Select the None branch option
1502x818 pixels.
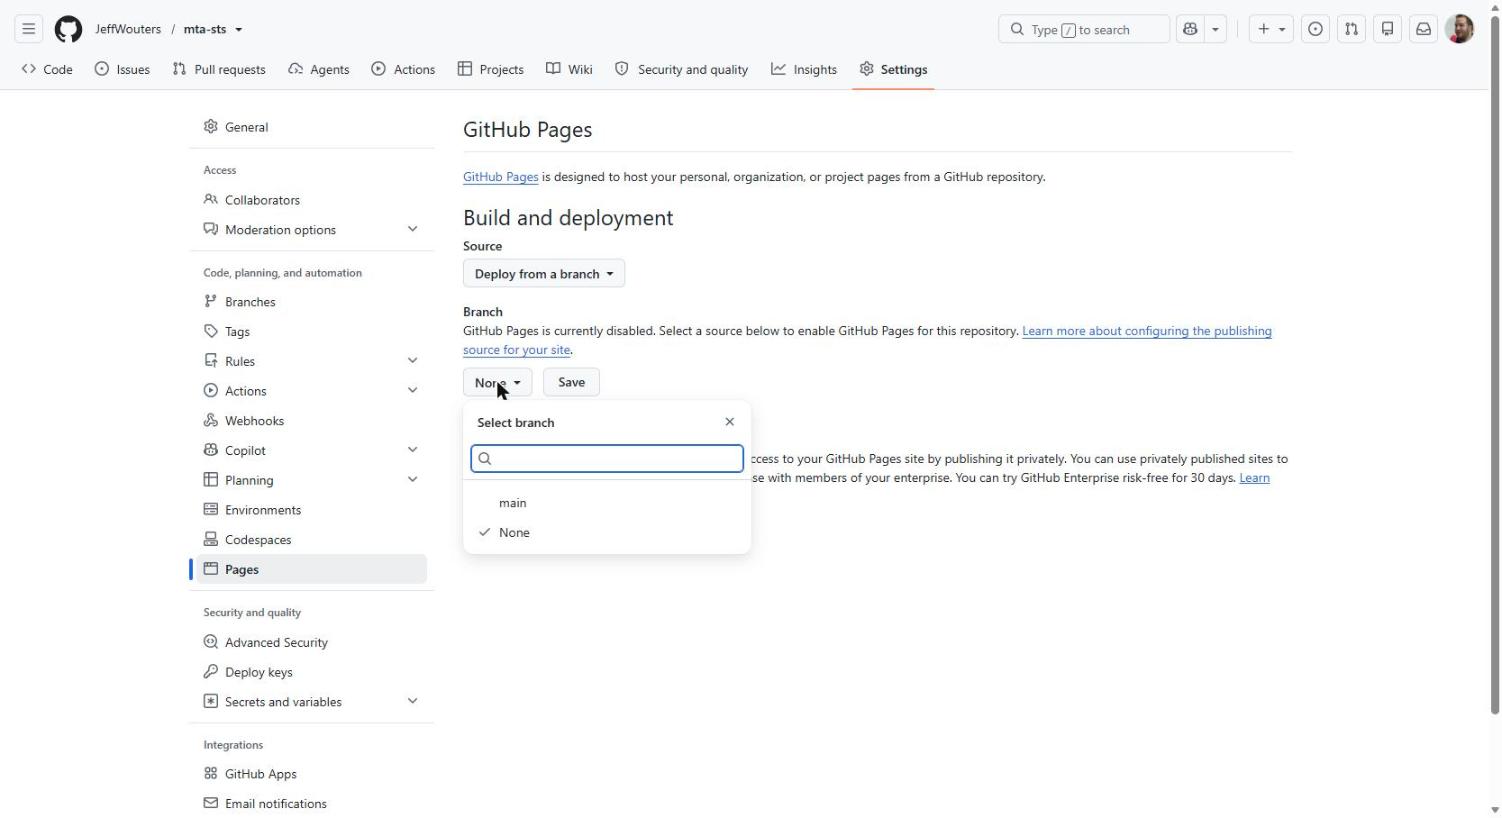pos(607,533)
